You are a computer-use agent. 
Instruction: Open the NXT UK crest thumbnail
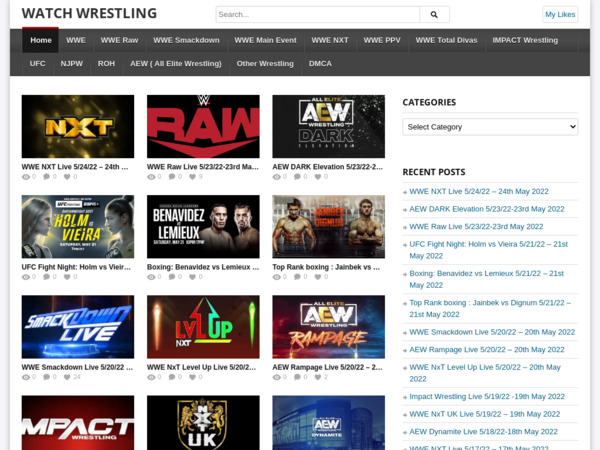tap(203, 423)
